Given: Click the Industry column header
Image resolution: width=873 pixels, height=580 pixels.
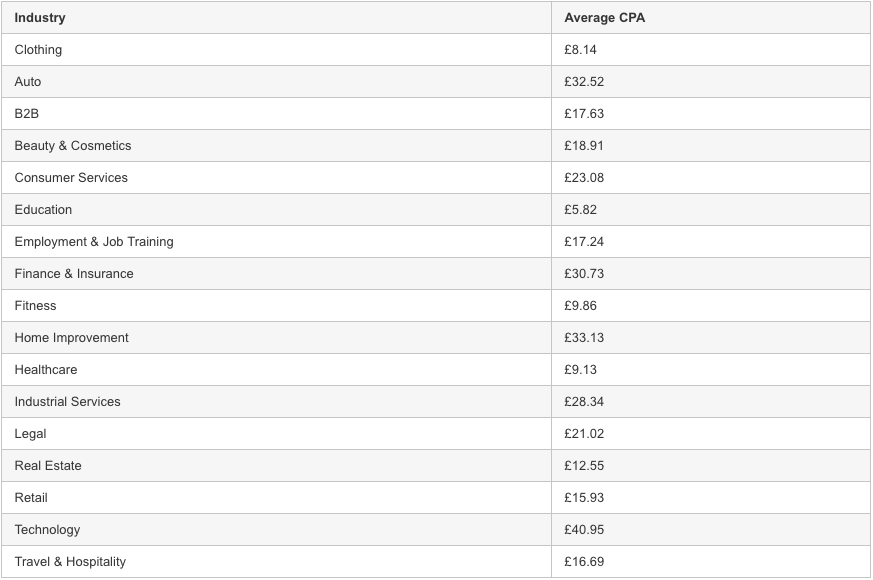Looking at the screenshot, I should coord(40,18).
